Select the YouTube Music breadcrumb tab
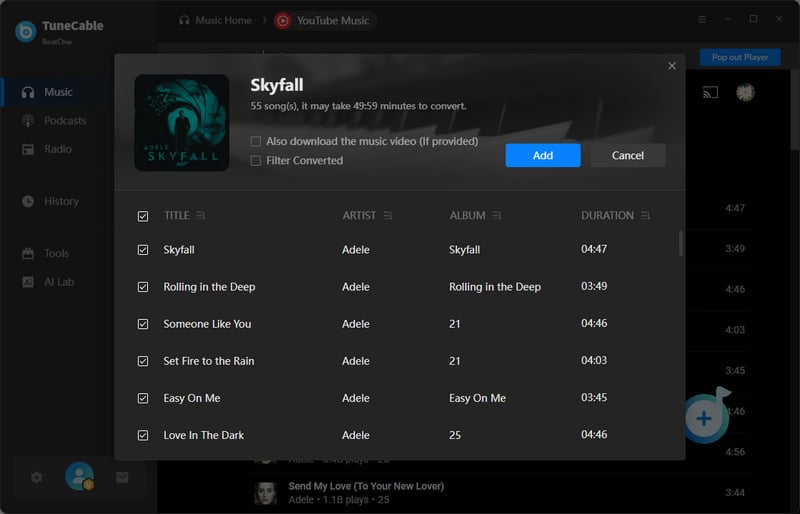This screenshot has width=800, height=514. [x=326, y=21]
